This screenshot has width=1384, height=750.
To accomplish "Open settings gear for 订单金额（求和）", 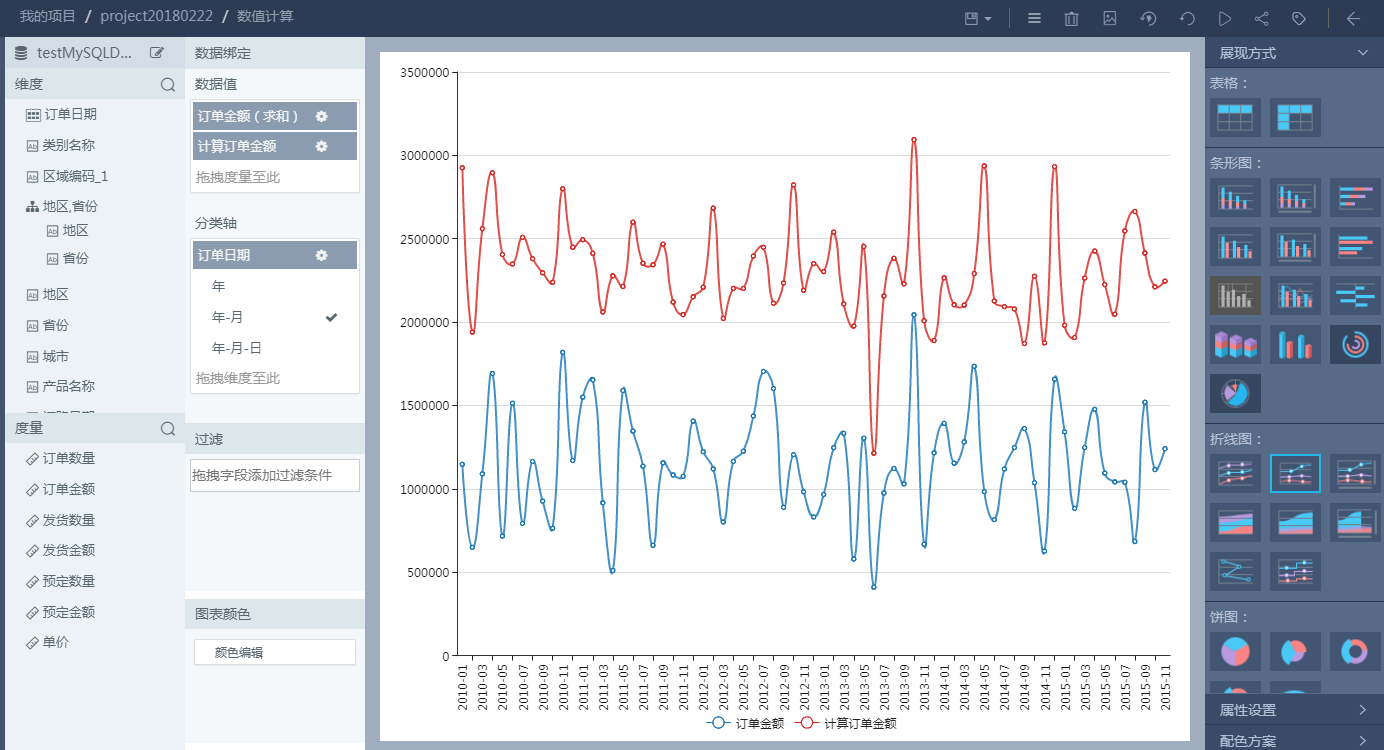I will 321,116.
